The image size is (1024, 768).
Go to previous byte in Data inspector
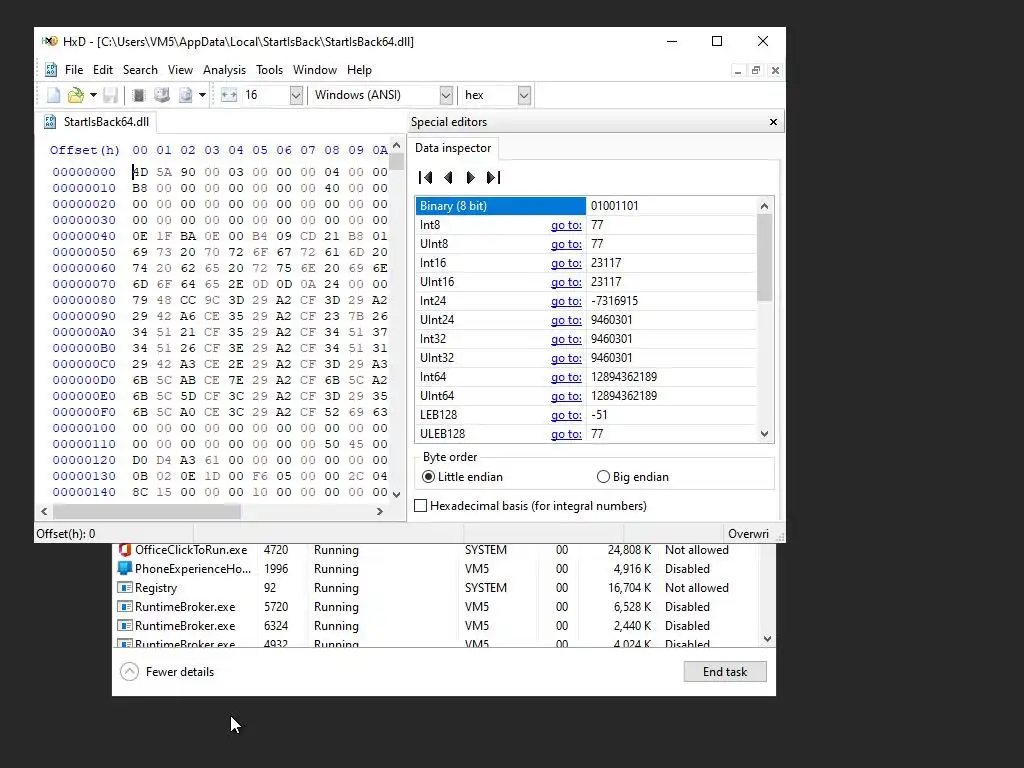[x=448, y=178]
